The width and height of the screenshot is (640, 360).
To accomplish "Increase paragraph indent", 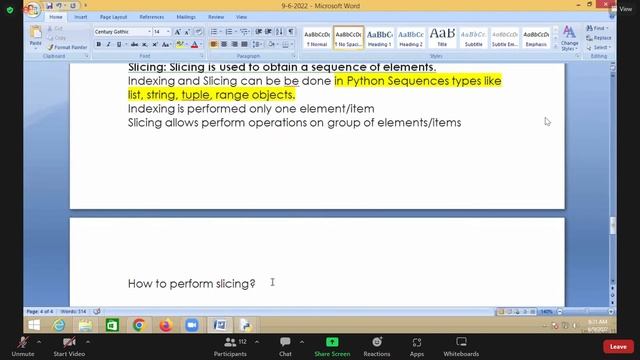I will coord(268,32).
